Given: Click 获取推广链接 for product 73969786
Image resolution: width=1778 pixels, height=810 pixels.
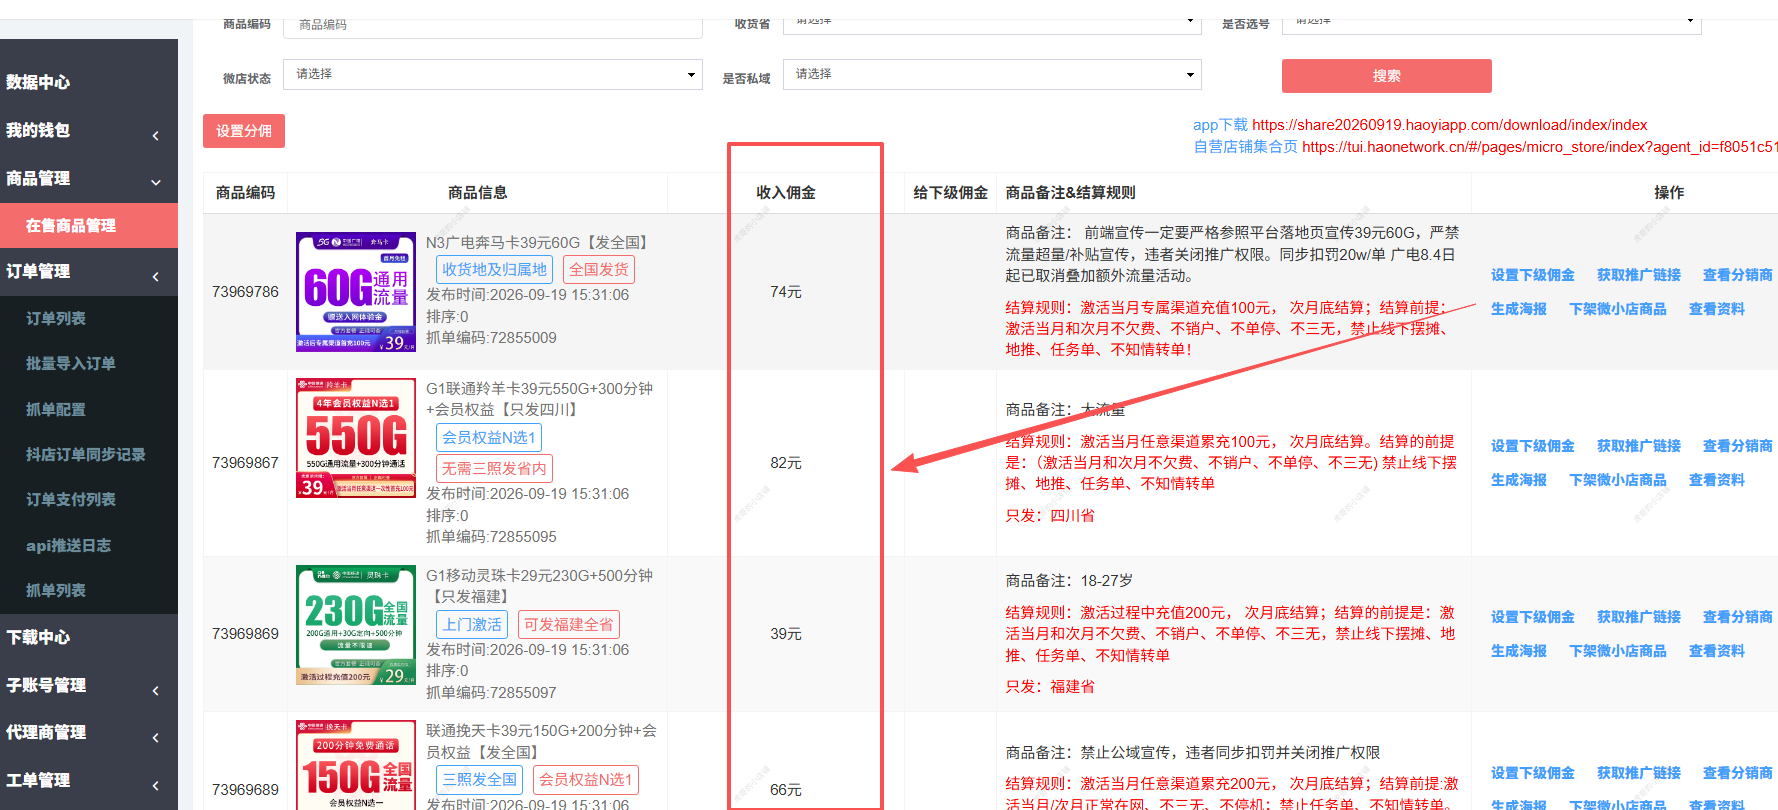Looking at the screenshot, I should [x=1639, y=275].
